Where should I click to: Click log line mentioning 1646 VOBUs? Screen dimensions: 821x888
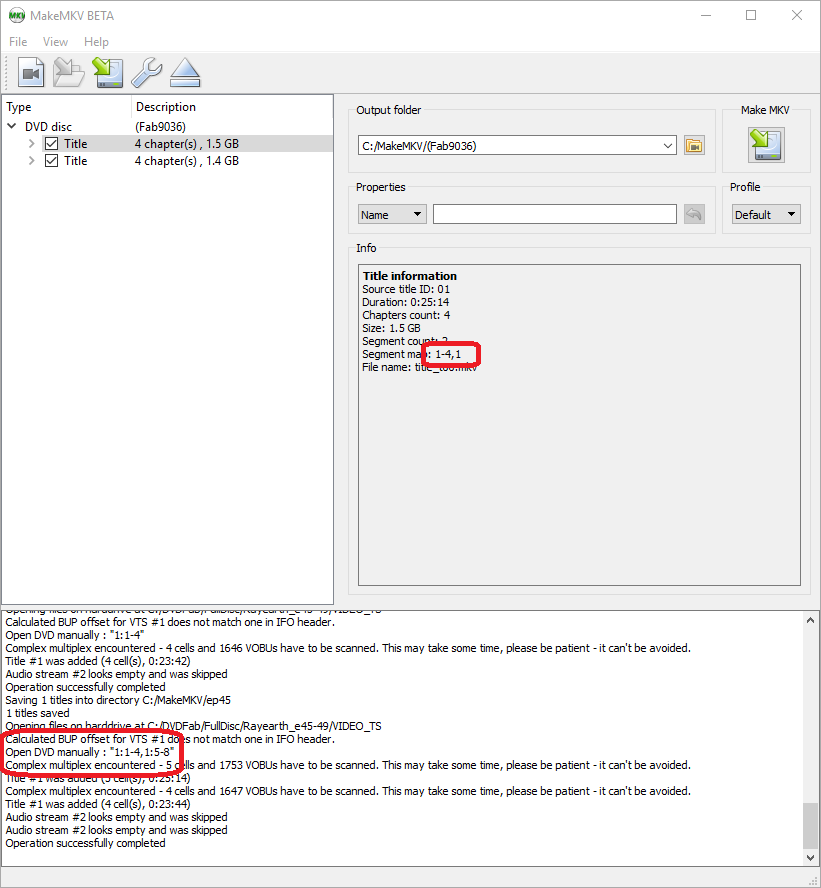pos(348,648)
